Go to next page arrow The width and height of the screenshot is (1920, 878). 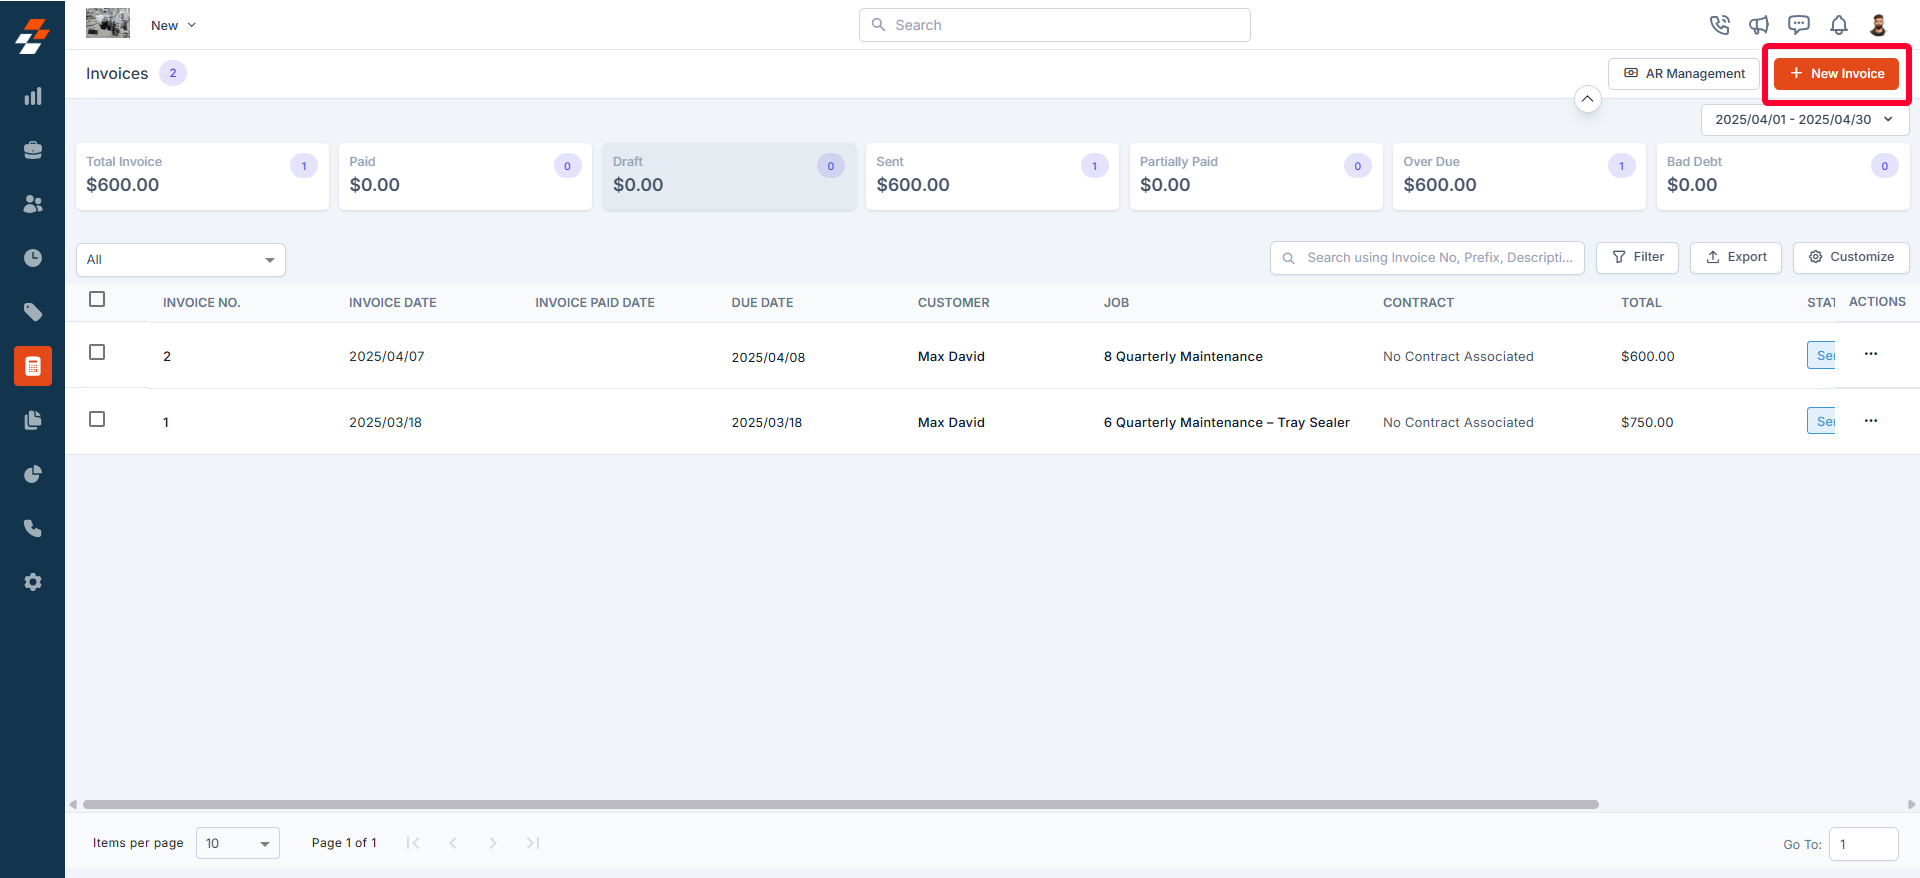coord(493,843)
